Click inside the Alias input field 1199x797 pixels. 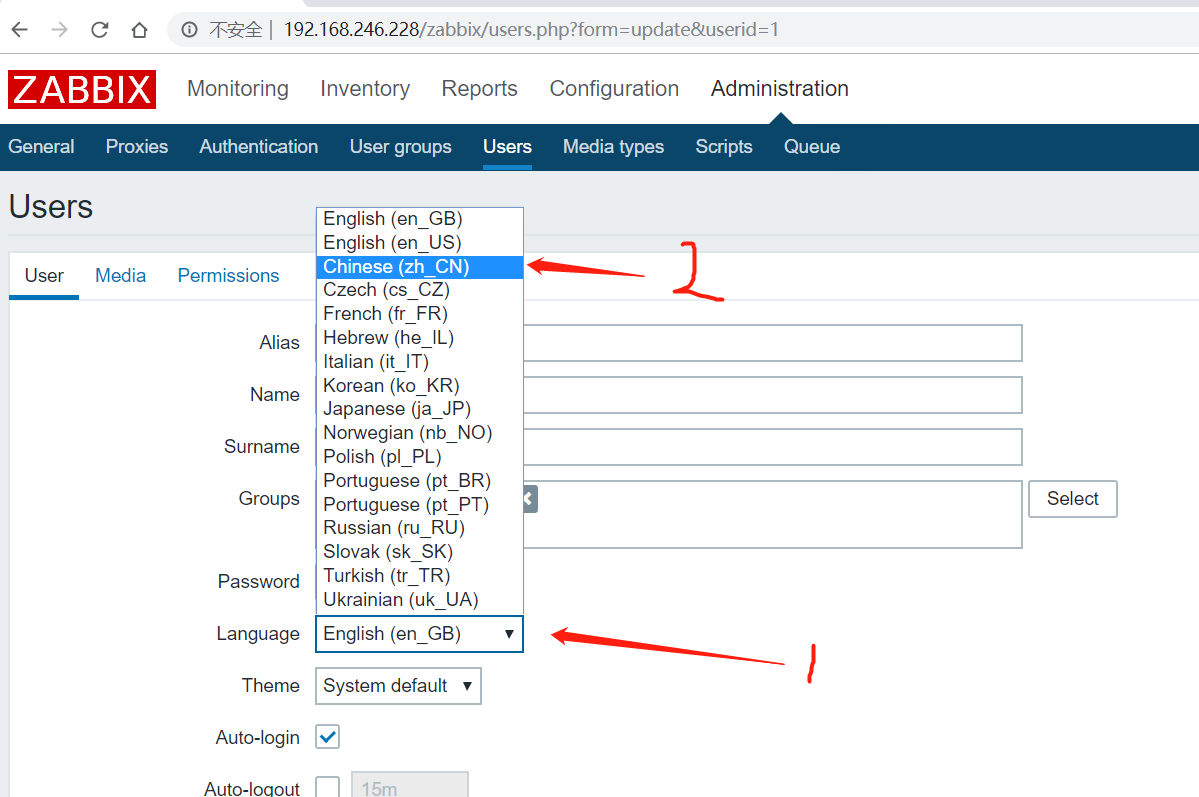(x=772, y=343)
